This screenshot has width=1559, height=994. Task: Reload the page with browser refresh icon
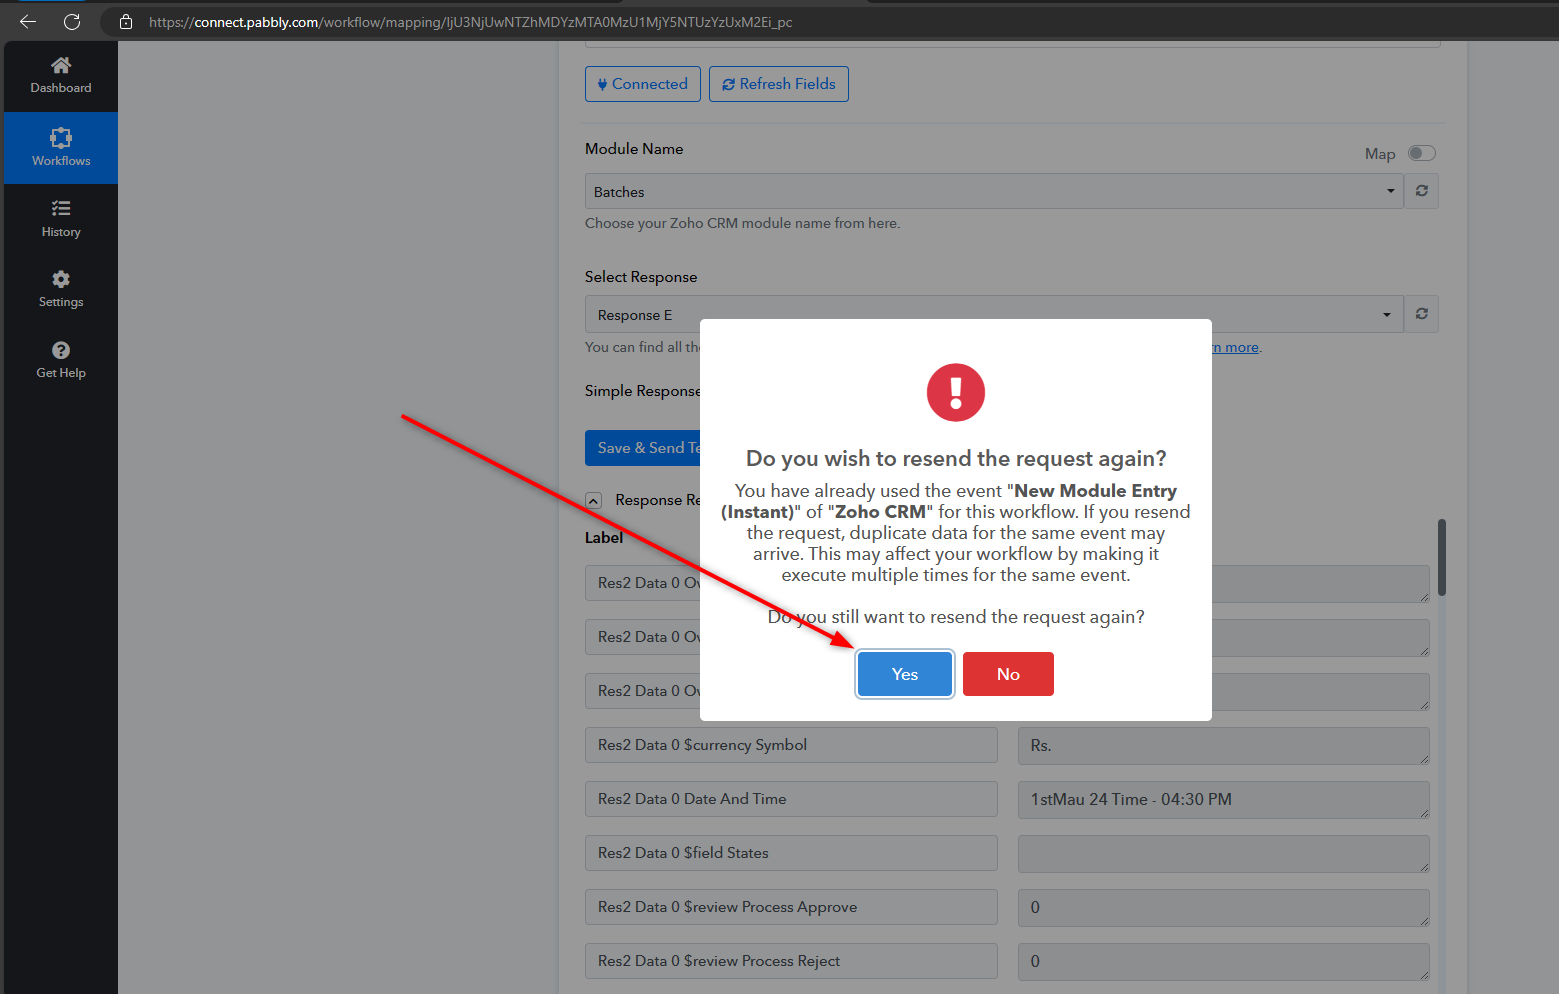click(72, 21)
